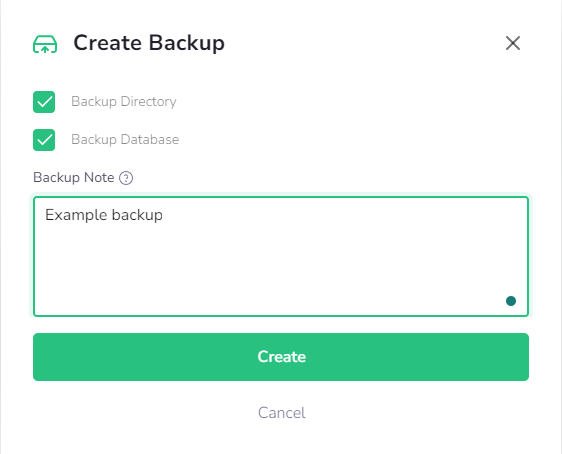This screenshot has height=454, width=562.
Task: Focus the Backup Note text area
Action: pyautogui.click(x=281, y=257)
